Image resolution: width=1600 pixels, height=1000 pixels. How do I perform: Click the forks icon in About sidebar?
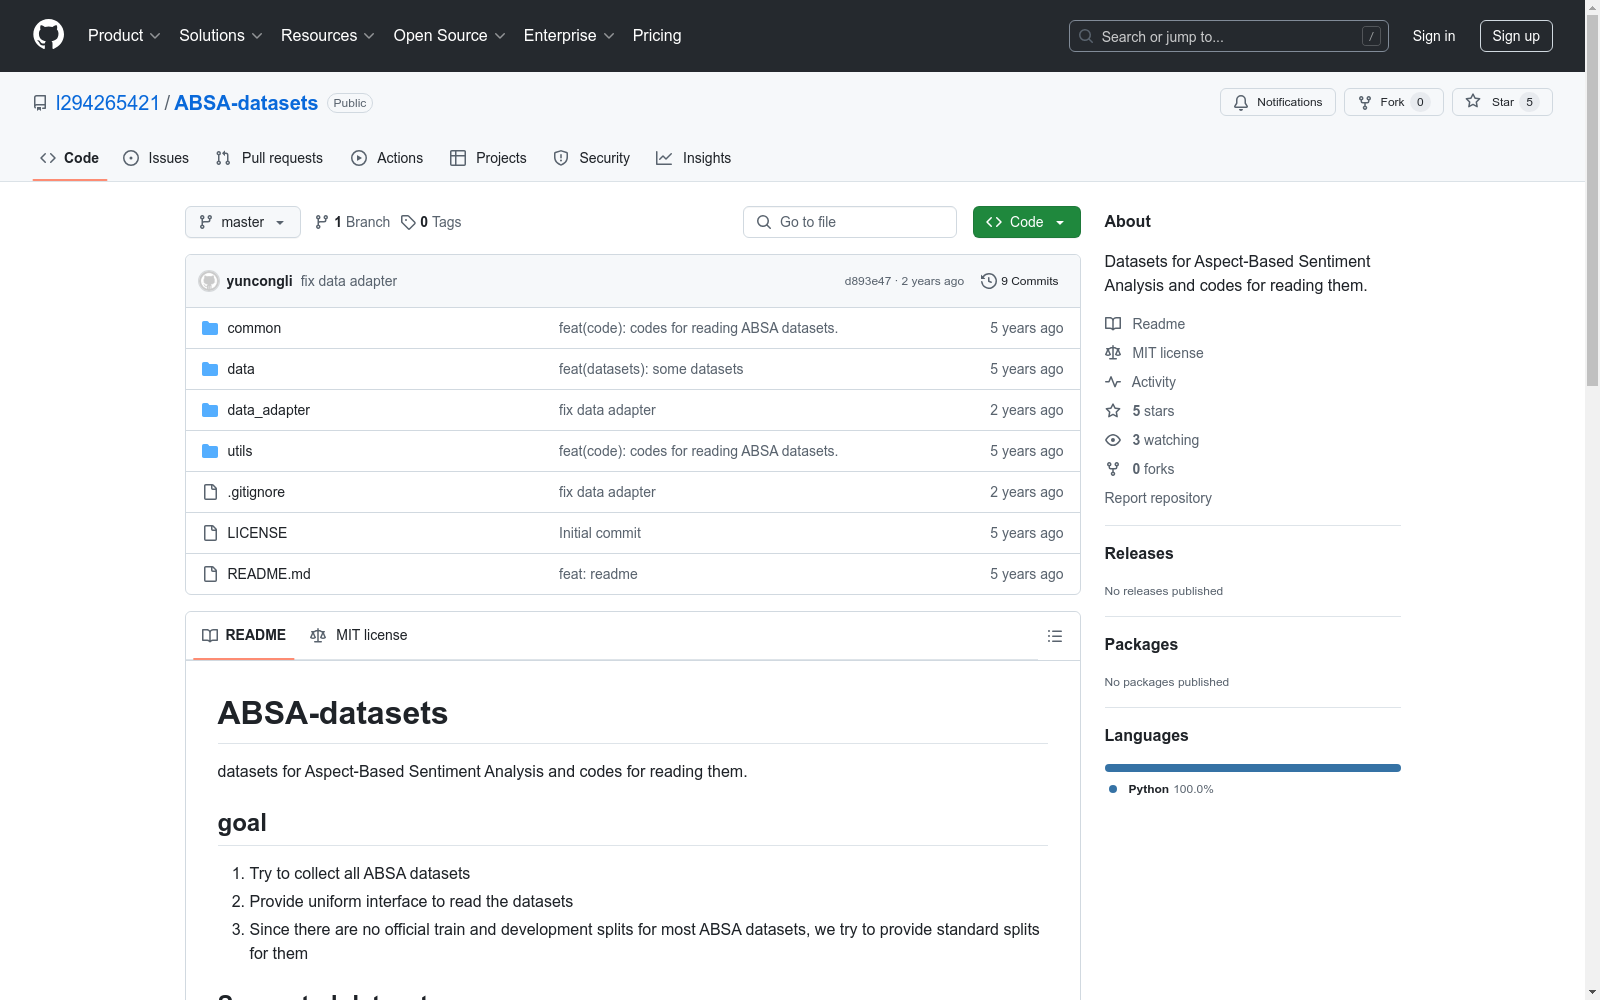pos(1113,469)
